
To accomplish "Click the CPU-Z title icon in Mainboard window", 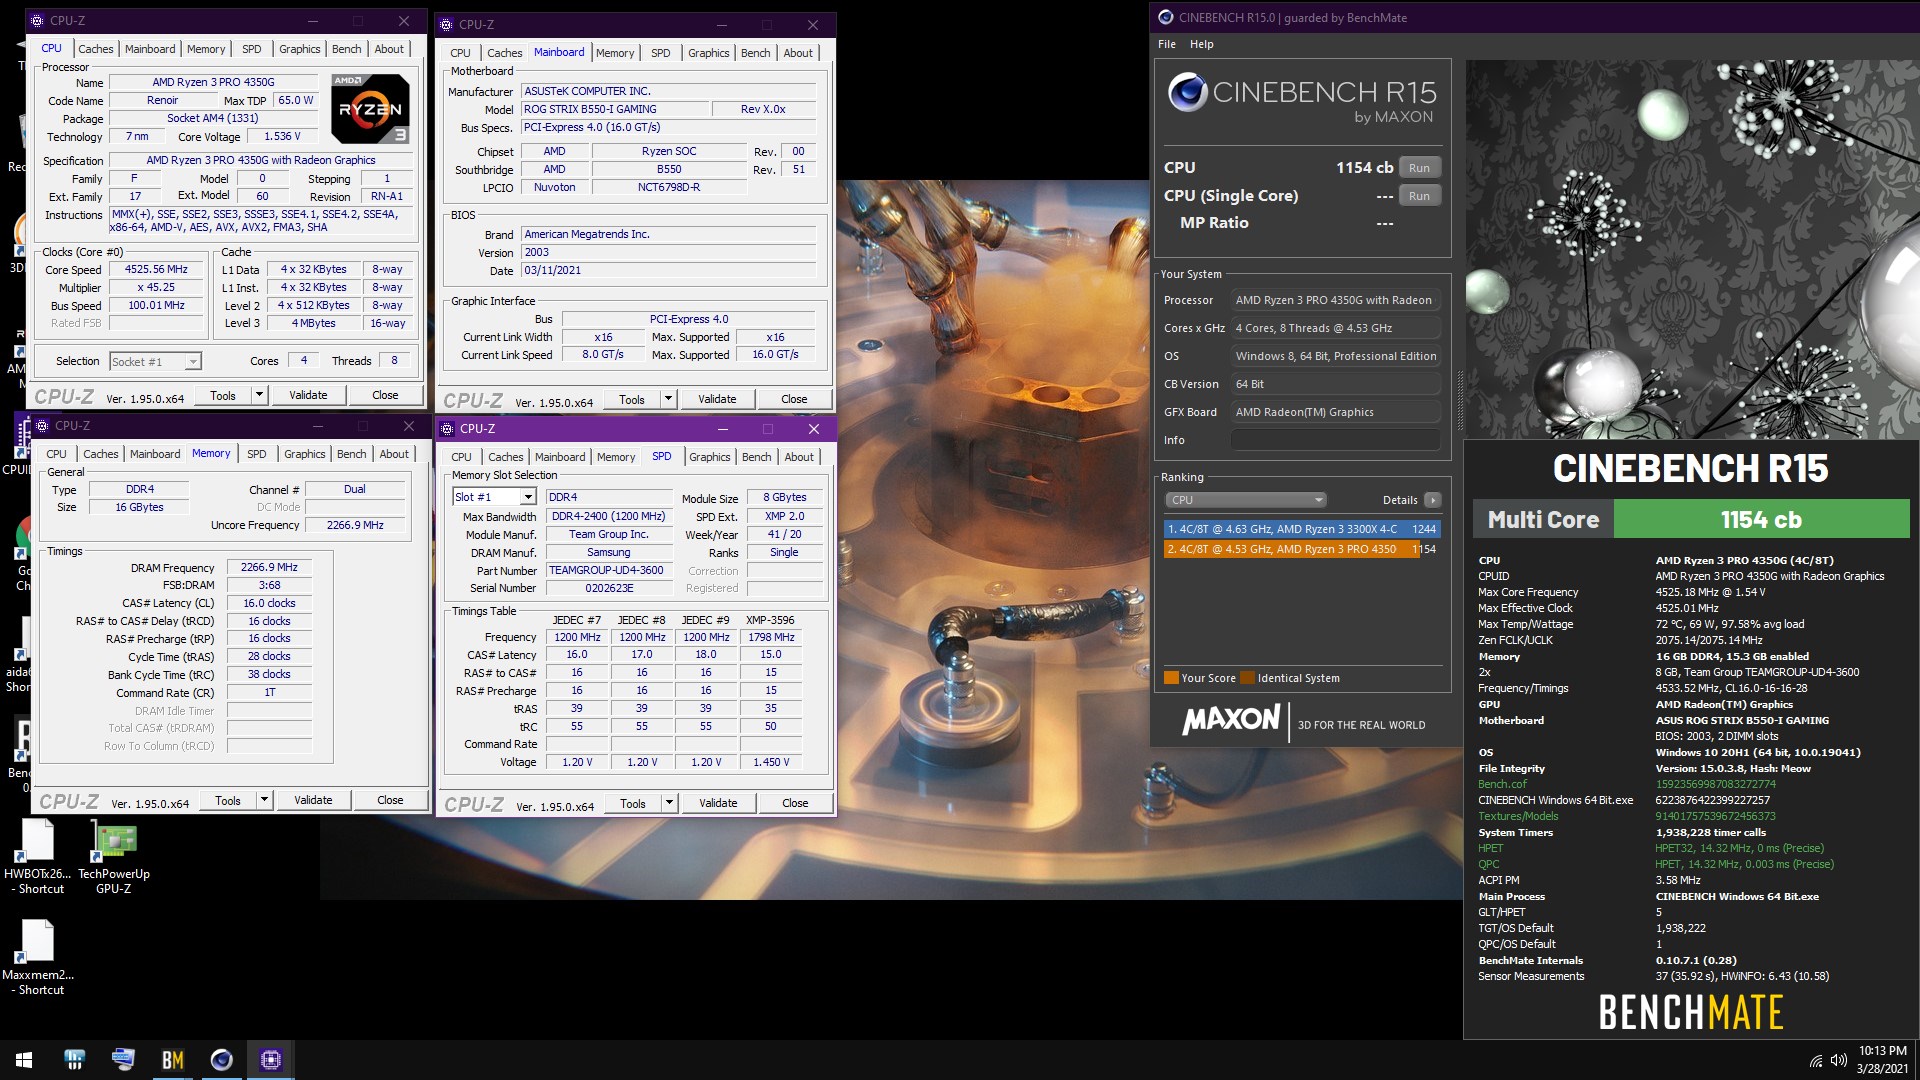I will [x=447, y=25].
